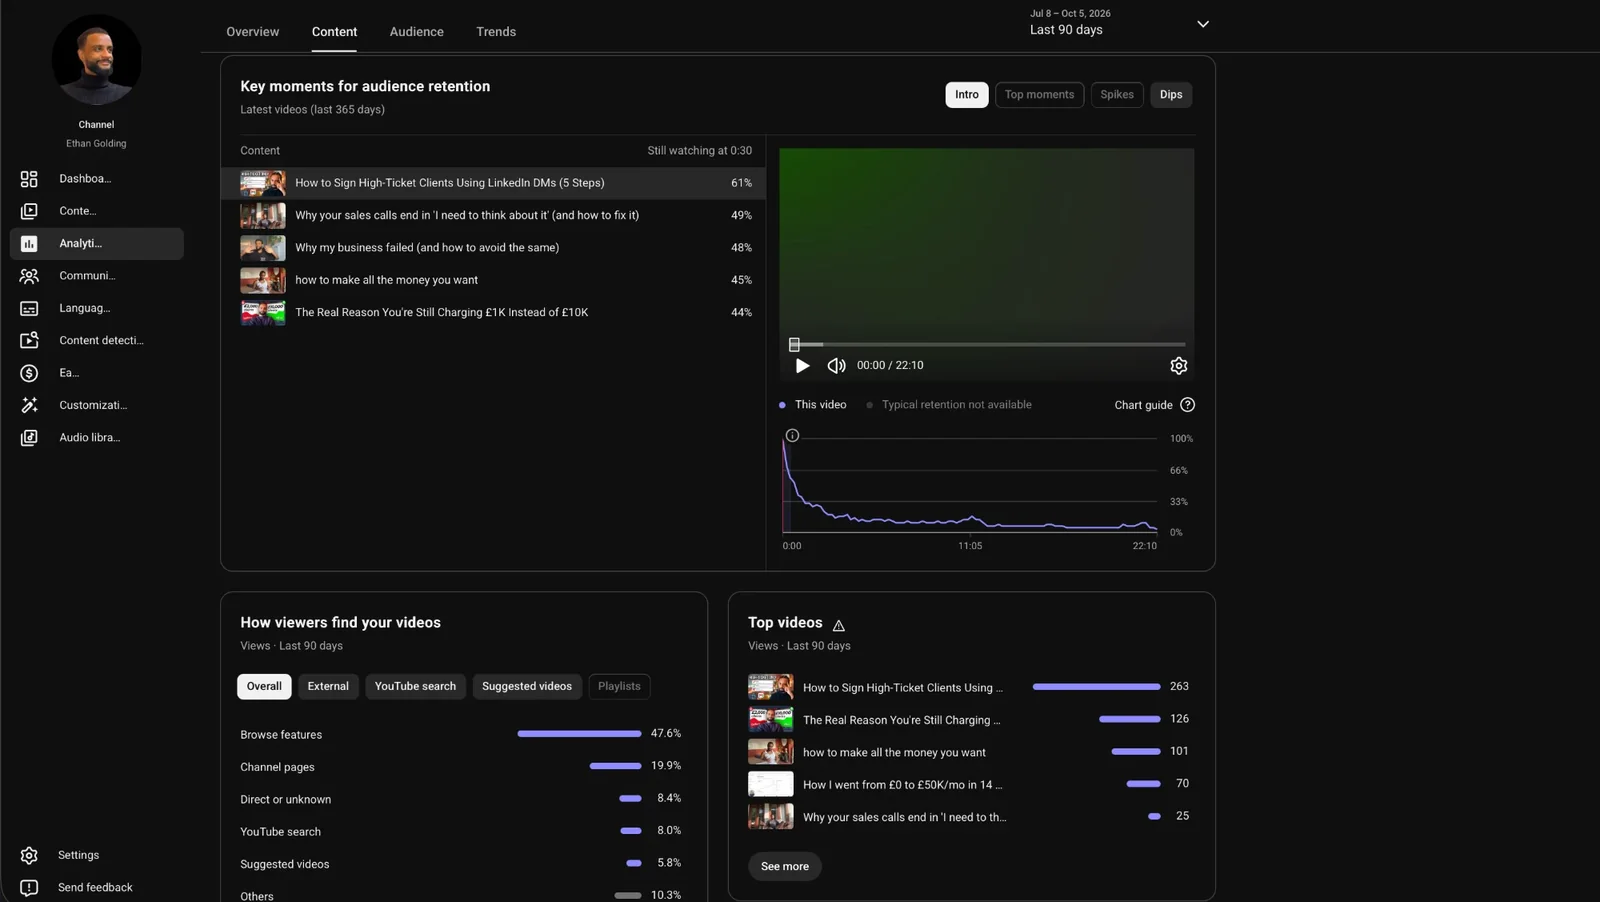Switch to the Overview tab
This screenshot has width=1600, height=902.
pyautogui.click(x=253, y=32)
